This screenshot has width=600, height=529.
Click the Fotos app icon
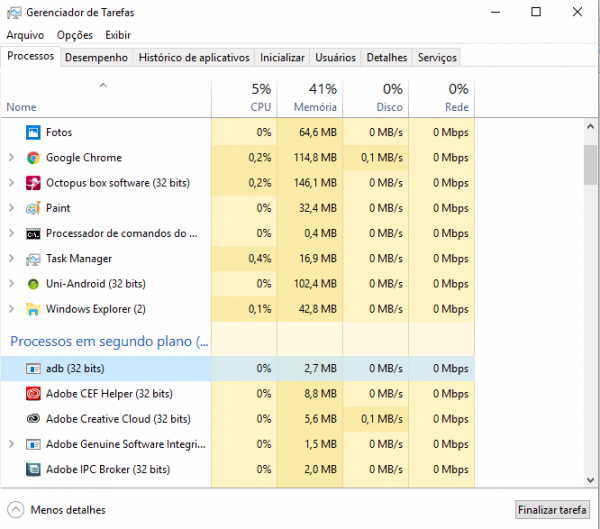[33, 132]
